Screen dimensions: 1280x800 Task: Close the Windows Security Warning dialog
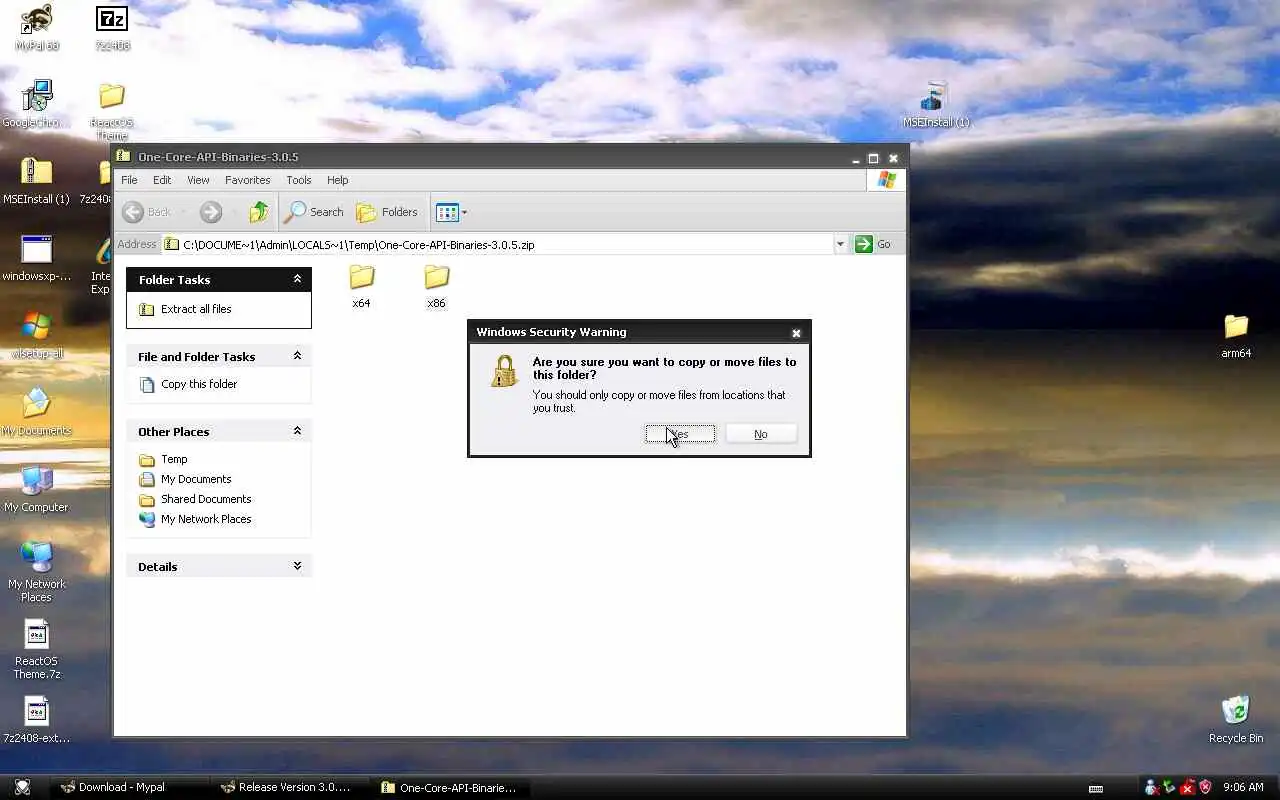(x=796, y=333)
